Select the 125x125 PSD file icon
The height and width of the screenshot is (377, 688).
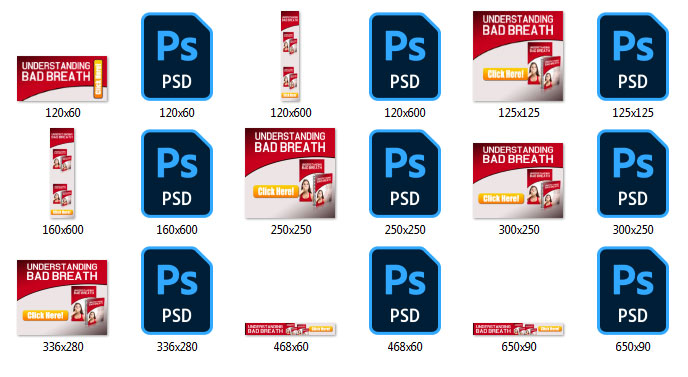[633, 57]
